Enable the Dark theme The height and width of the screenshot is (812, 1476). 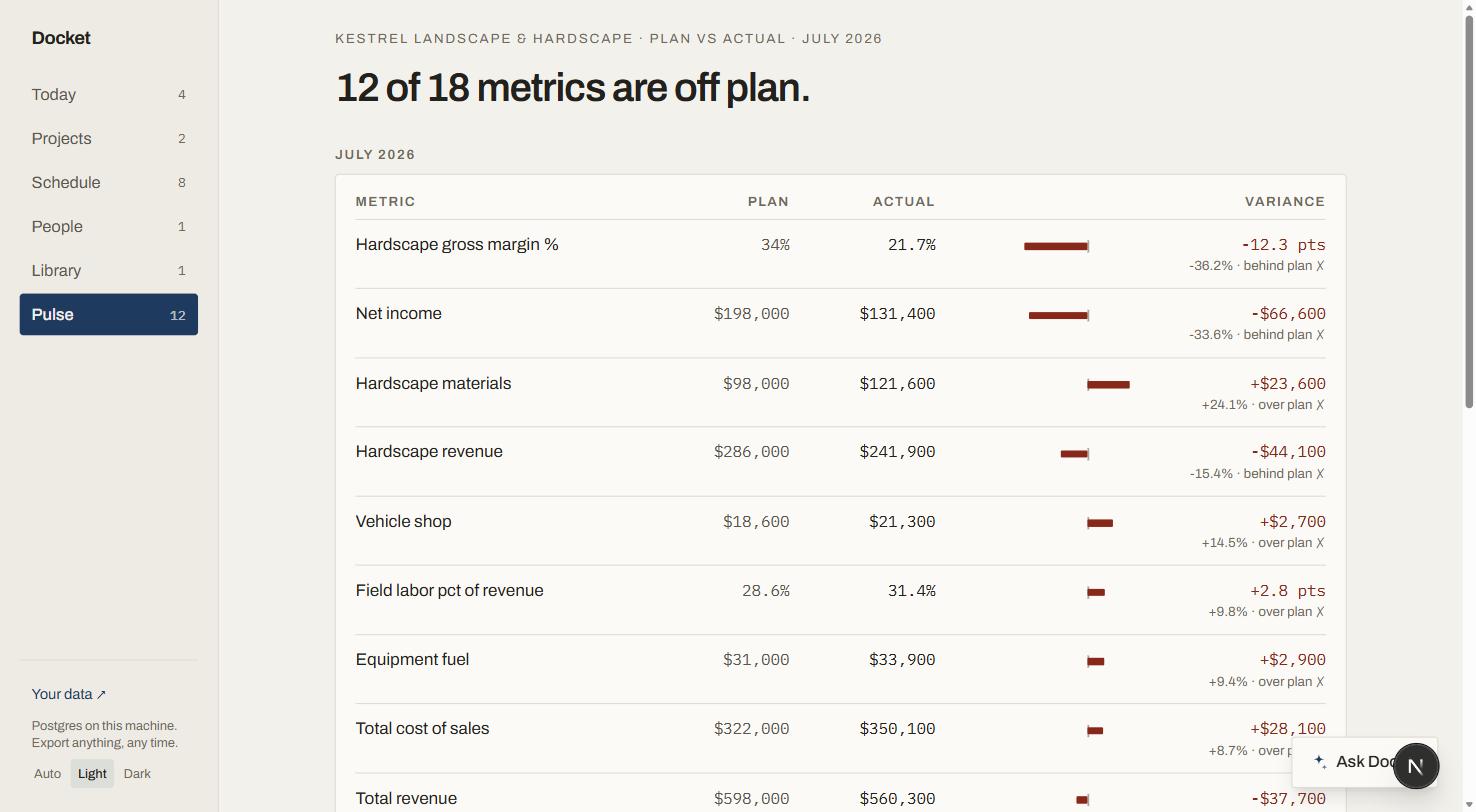(137, 774)
